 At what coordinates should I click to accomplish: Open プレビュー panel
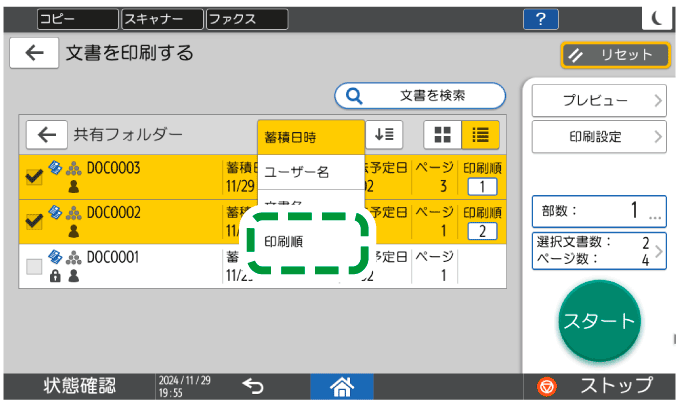pyautogui.click(x=599, y=101)
